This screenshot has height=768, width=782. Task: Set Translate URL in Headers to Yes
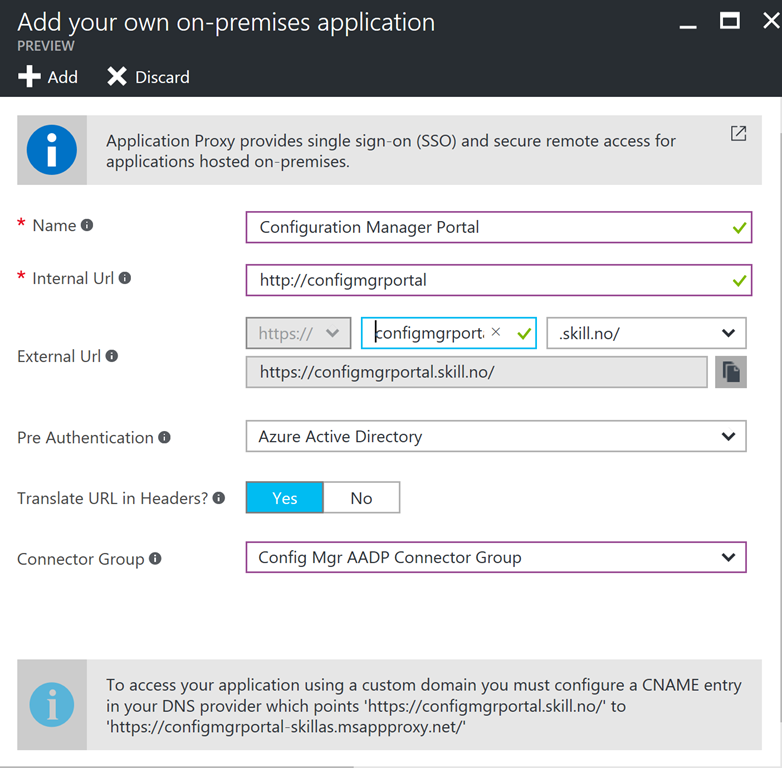click(x=285, y=498)
